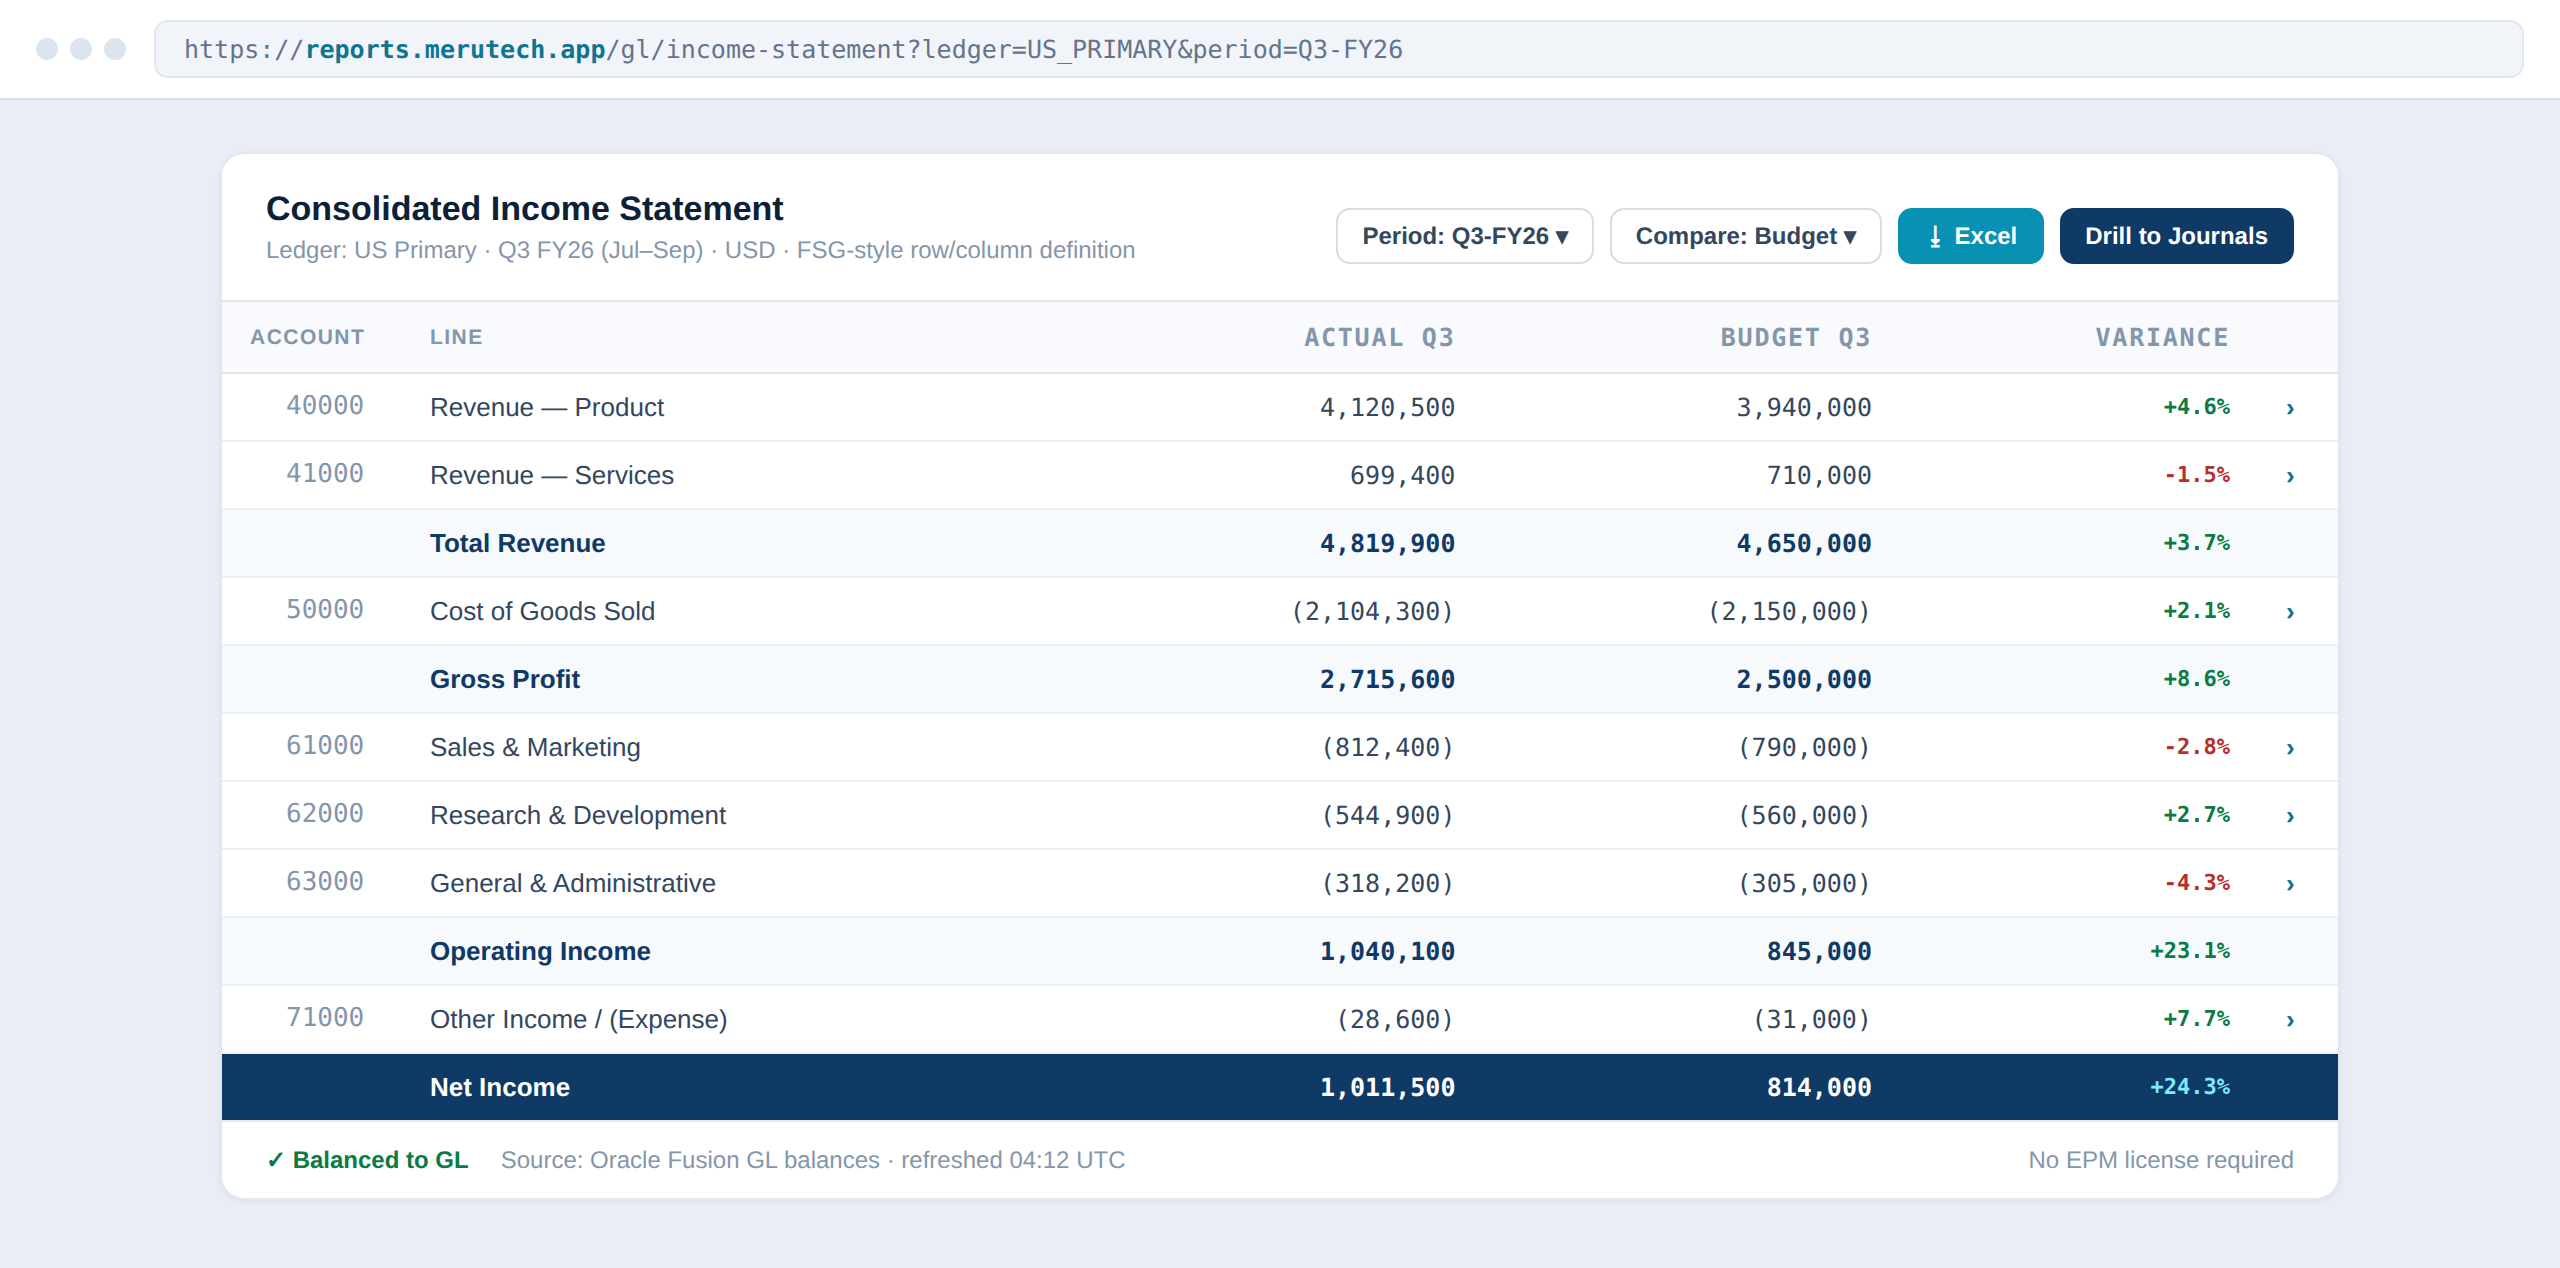This screenshot has width=2560, height=1268.
Task: Expand the General & Administrative chevron
Action: pyautogui.click(x=2290, y=884)
